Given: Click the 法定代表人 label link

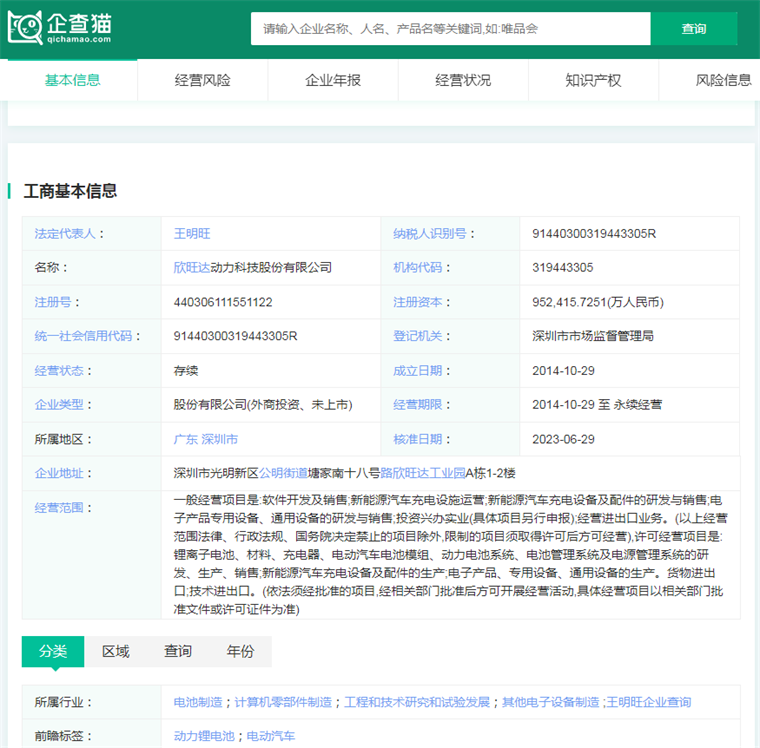Looking at the screenshot, I should (65, 234).
